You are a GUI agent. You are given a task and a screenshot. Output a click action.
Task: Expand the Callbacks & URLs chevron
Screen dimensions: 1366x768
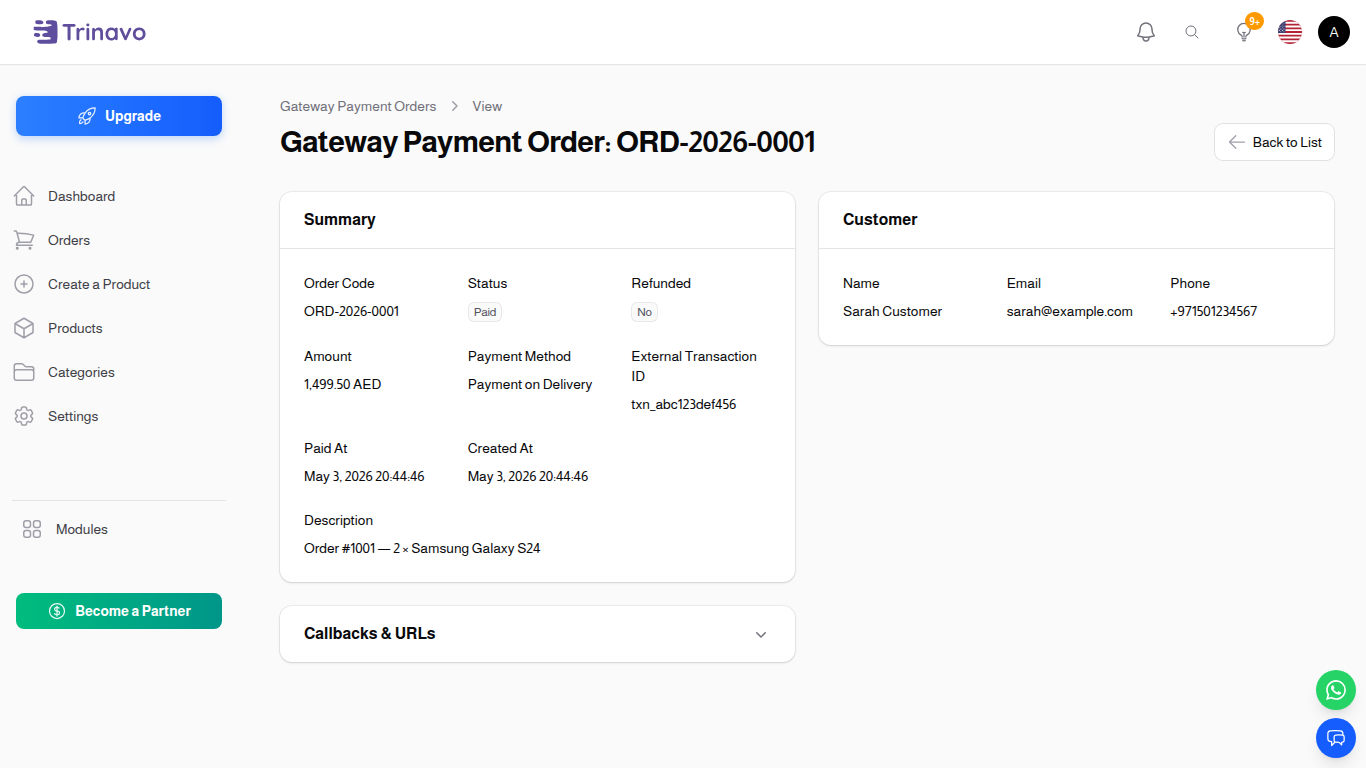[x=761, y=634]
